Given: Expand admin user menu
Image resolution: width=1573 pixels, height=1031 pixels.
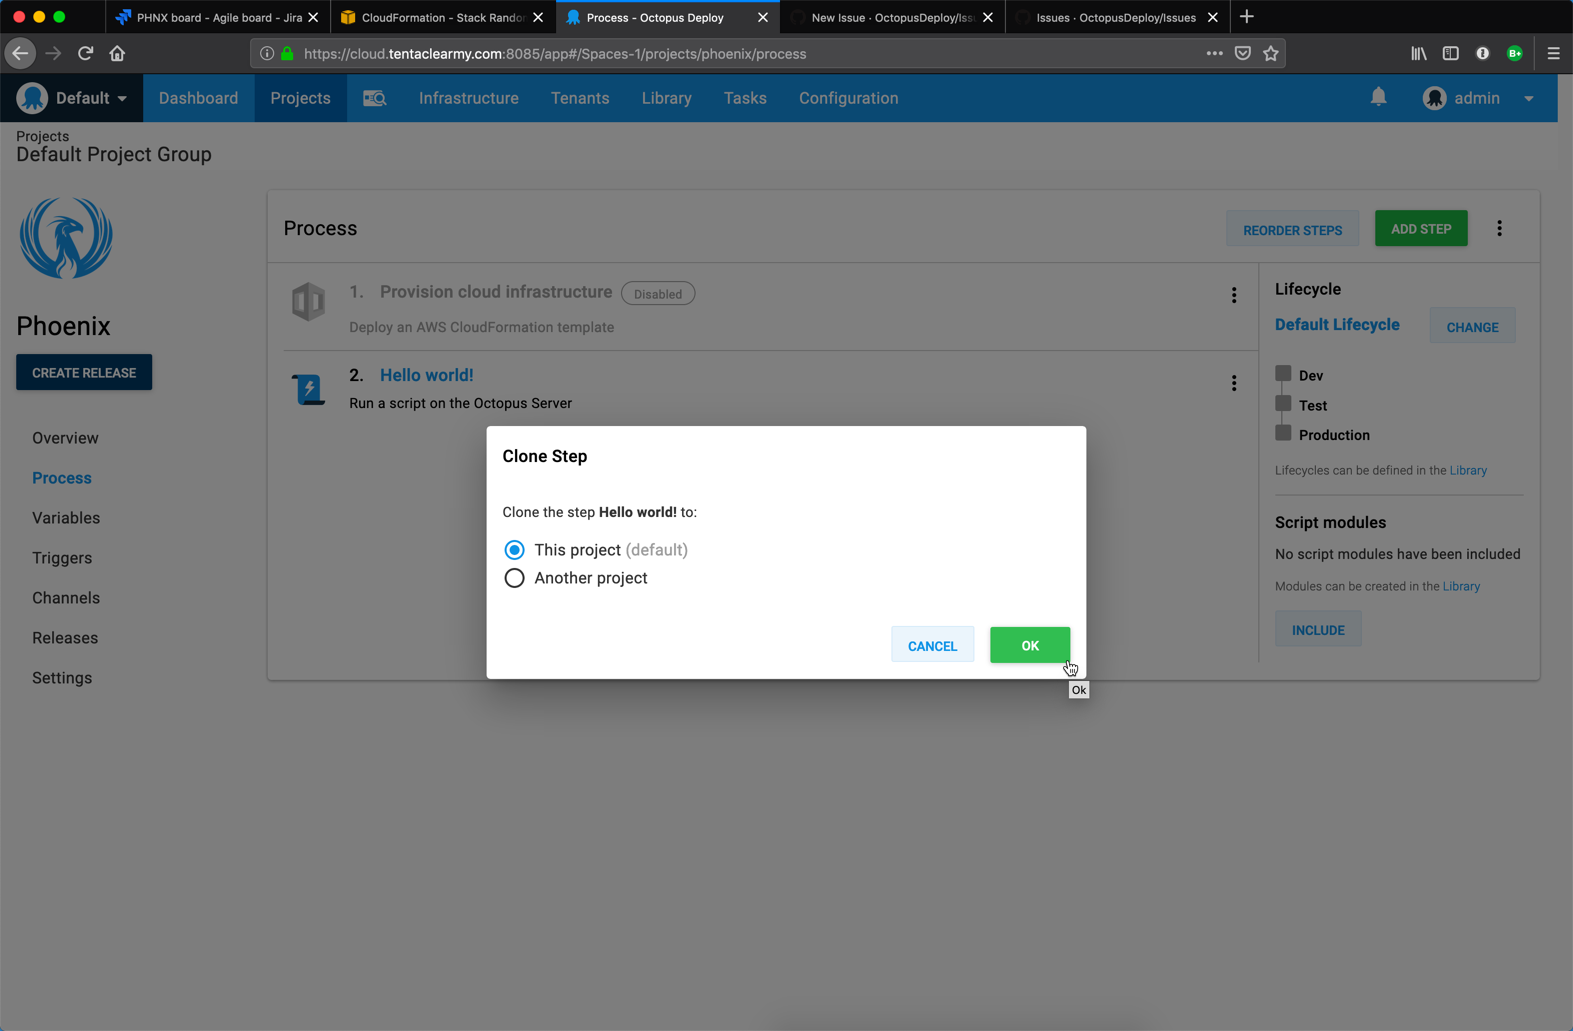Looking at the screenshot, I should click(1529, 99).
